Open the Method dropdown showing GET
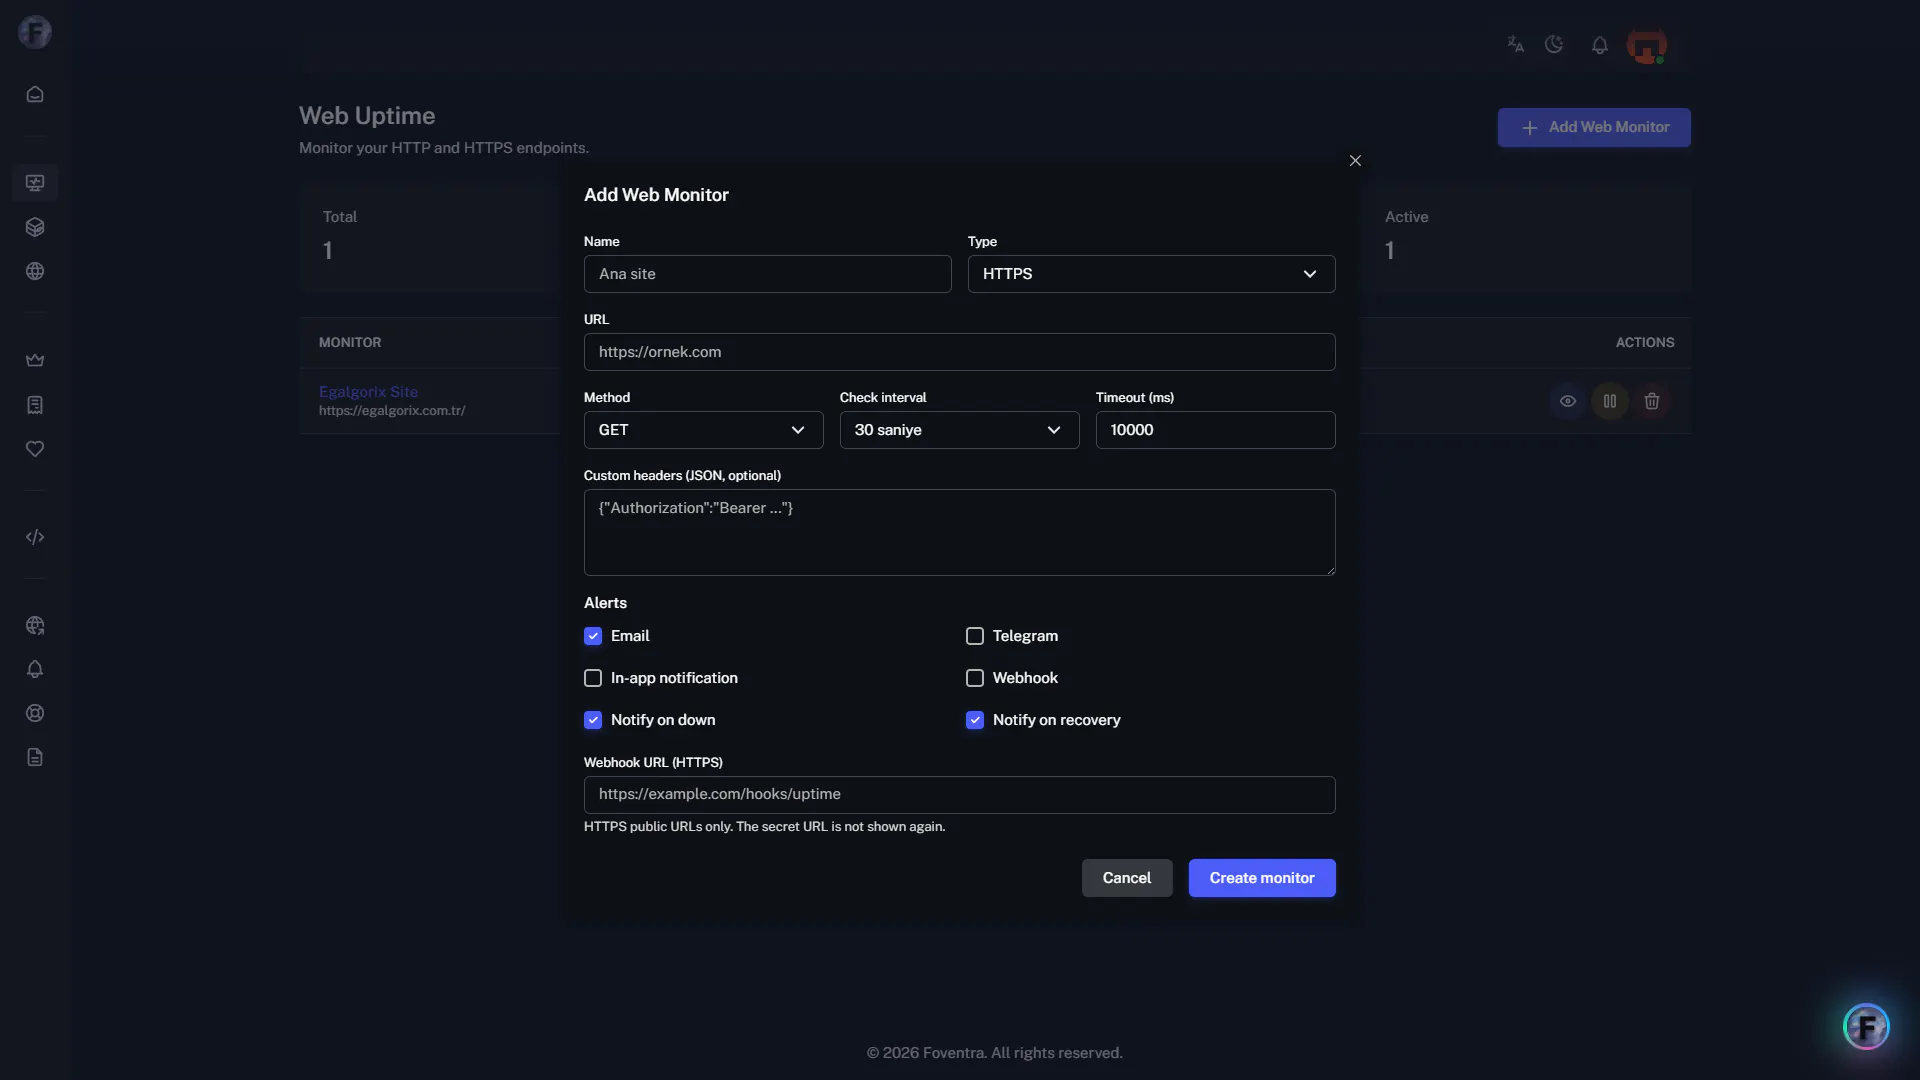The width and height of the screenshot is (1920, 1080). (x=703, y=430)
